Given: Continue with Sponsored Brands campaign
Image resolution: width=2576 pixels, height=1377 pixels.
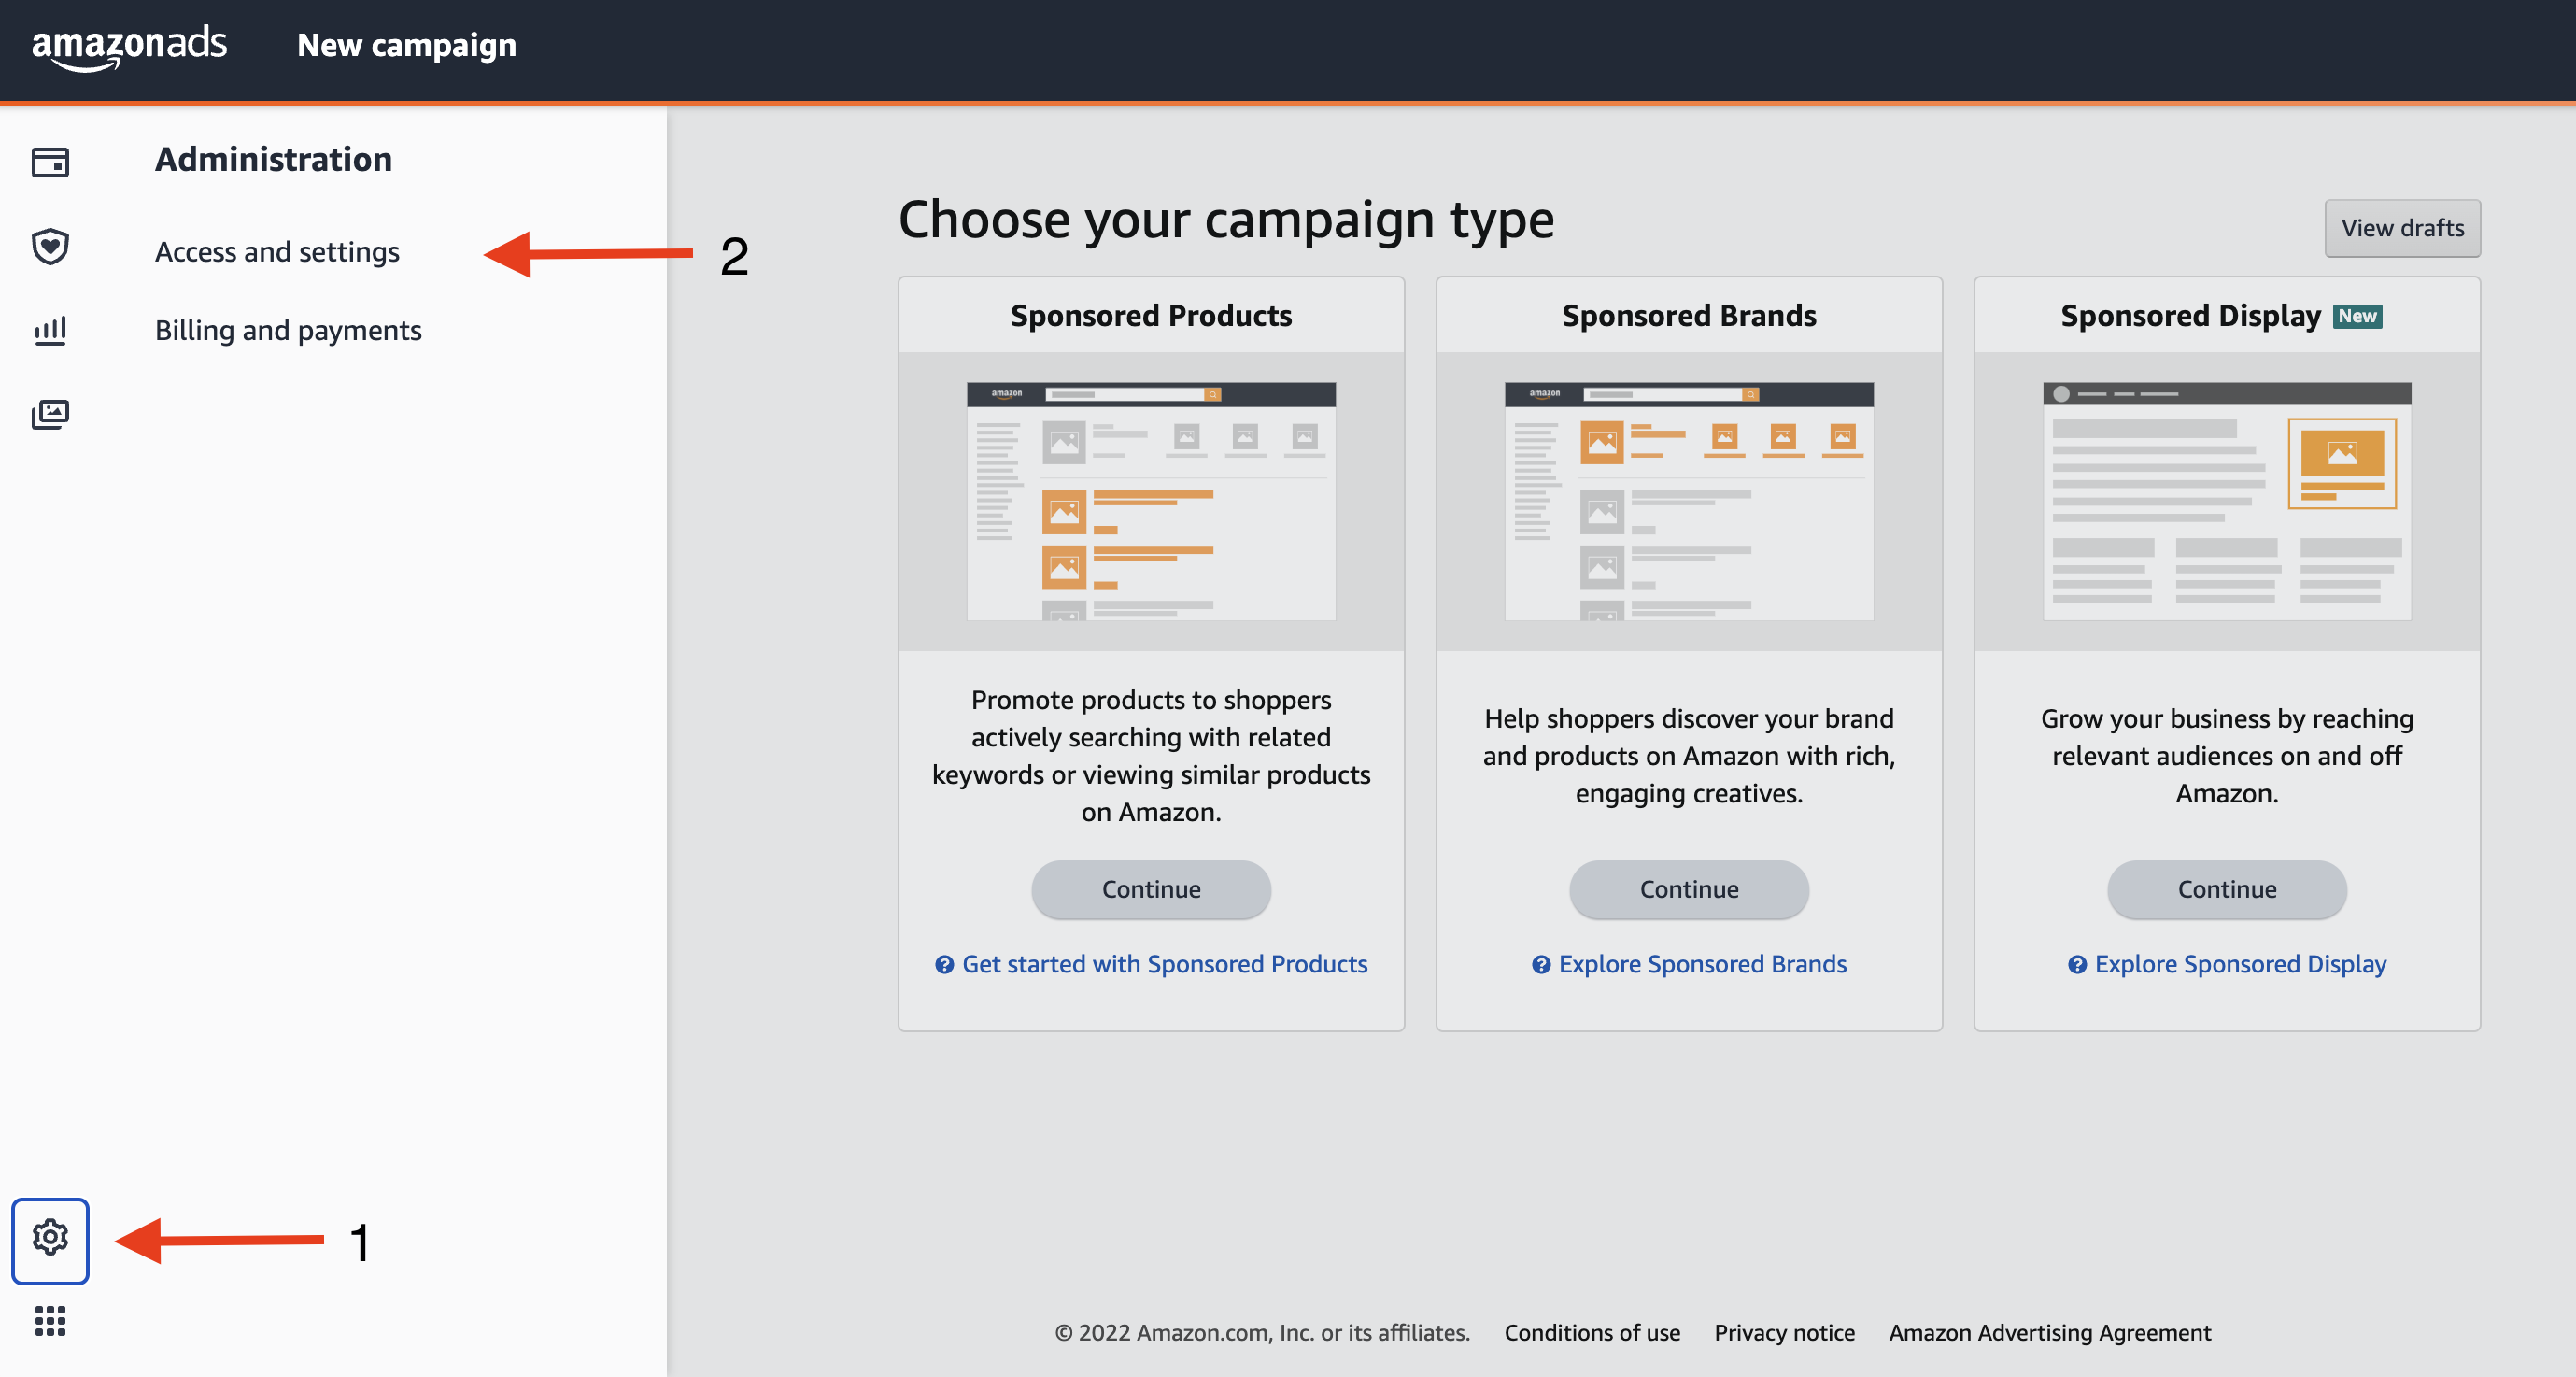Looking at the screenshot, I should [x=1689, y=889].
